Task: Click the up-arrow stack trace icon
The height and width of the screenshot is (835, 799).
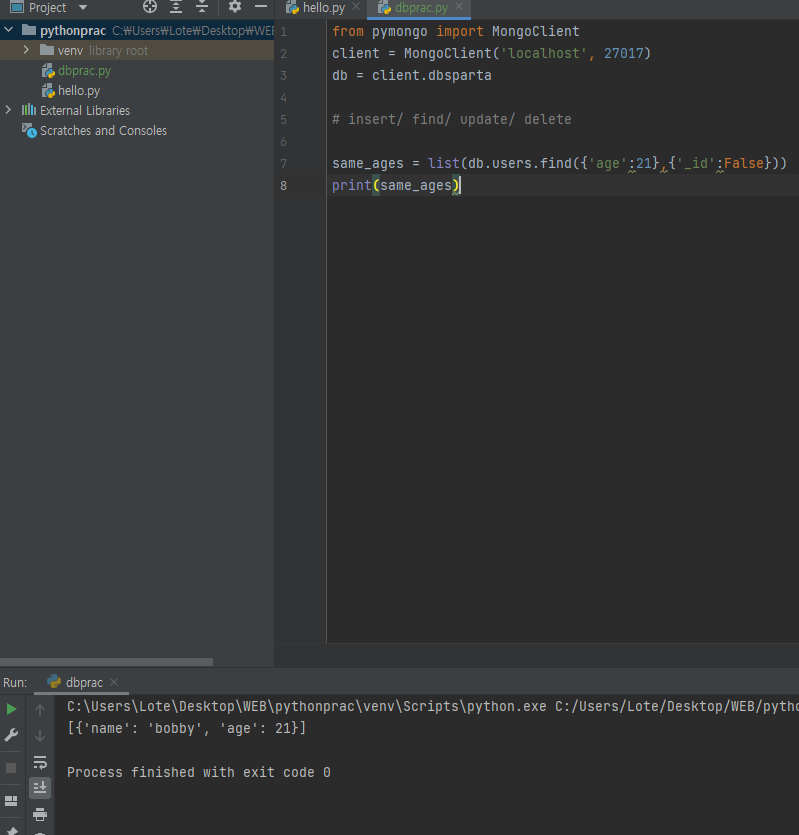Action: pos(40,709)
